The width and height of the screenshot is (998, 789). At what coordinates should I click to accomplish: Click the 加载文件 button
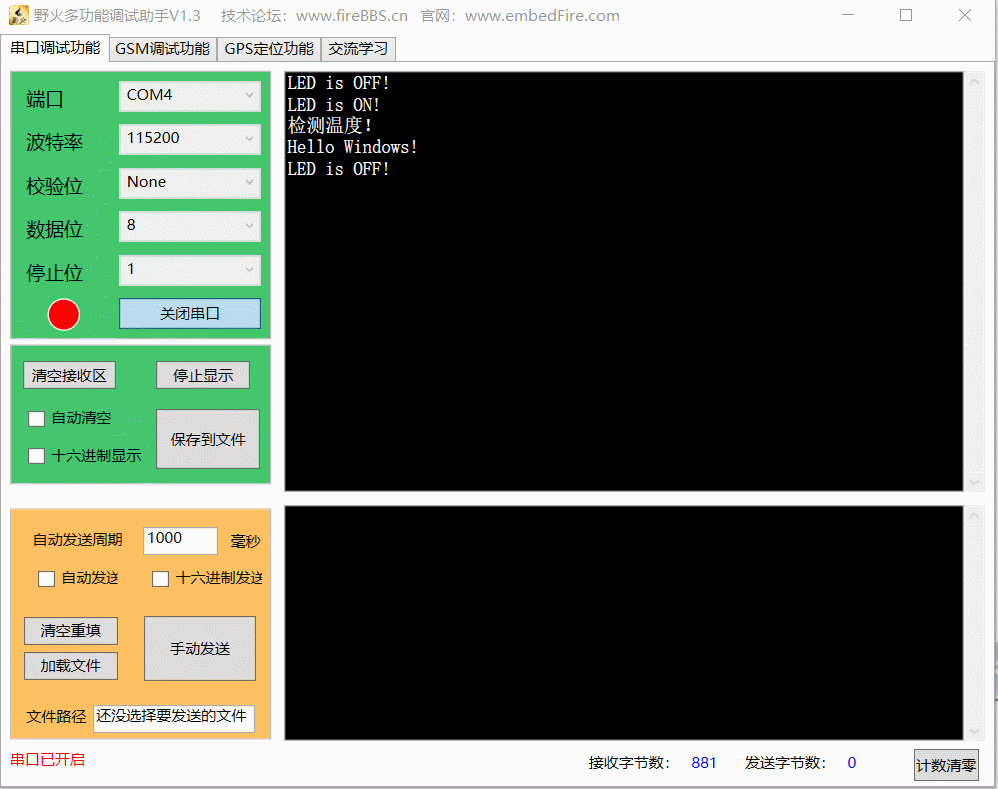point(71,666)
